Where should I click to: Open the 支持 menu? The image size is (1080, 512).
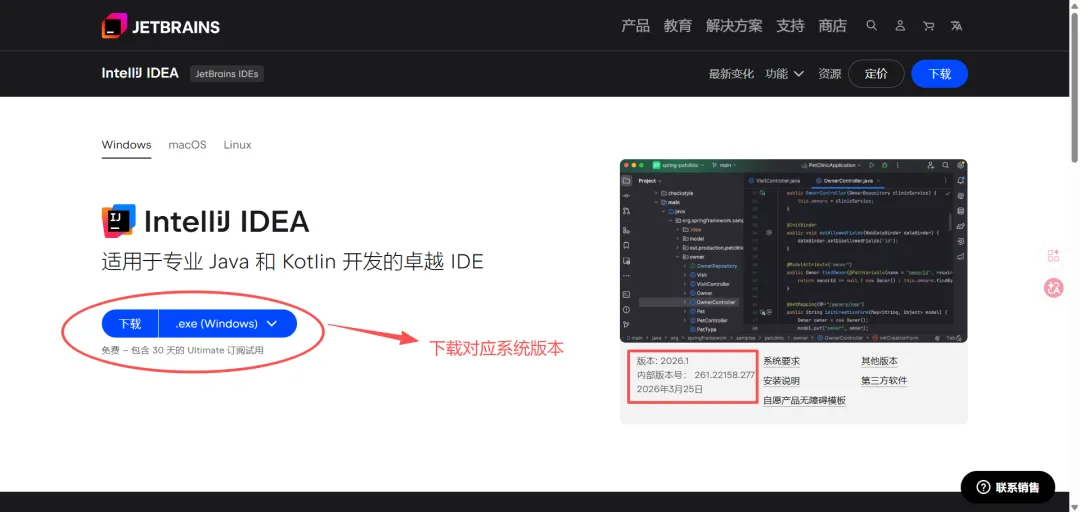point(791,26)
